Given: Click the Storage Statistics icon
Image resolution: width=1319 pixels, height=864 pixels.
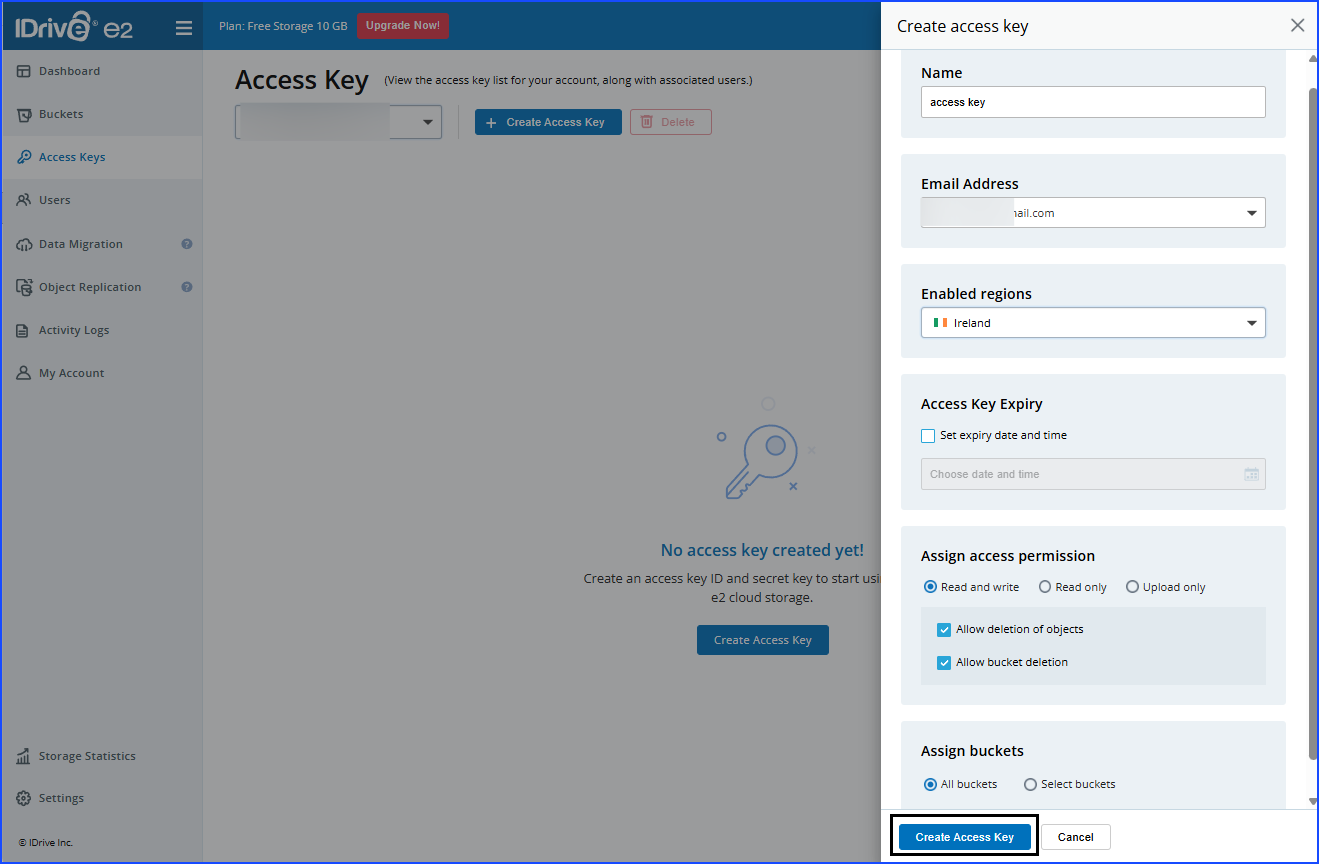Looking at the screenshot, I should point(22,755).
